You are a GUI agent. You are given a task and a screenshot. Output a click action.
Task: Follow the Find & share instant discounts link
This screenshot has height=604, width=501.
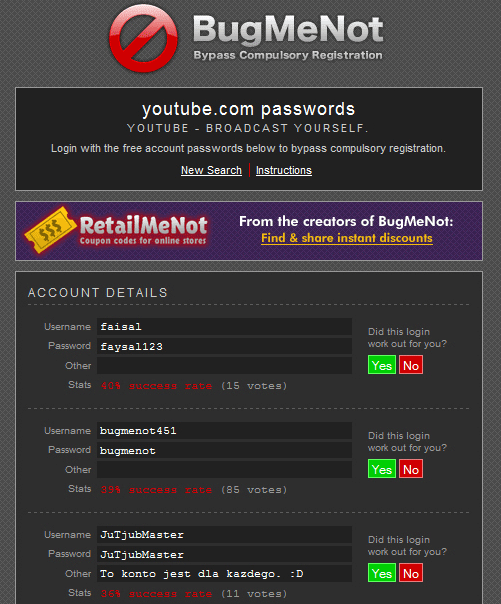[x=347, y=238]
